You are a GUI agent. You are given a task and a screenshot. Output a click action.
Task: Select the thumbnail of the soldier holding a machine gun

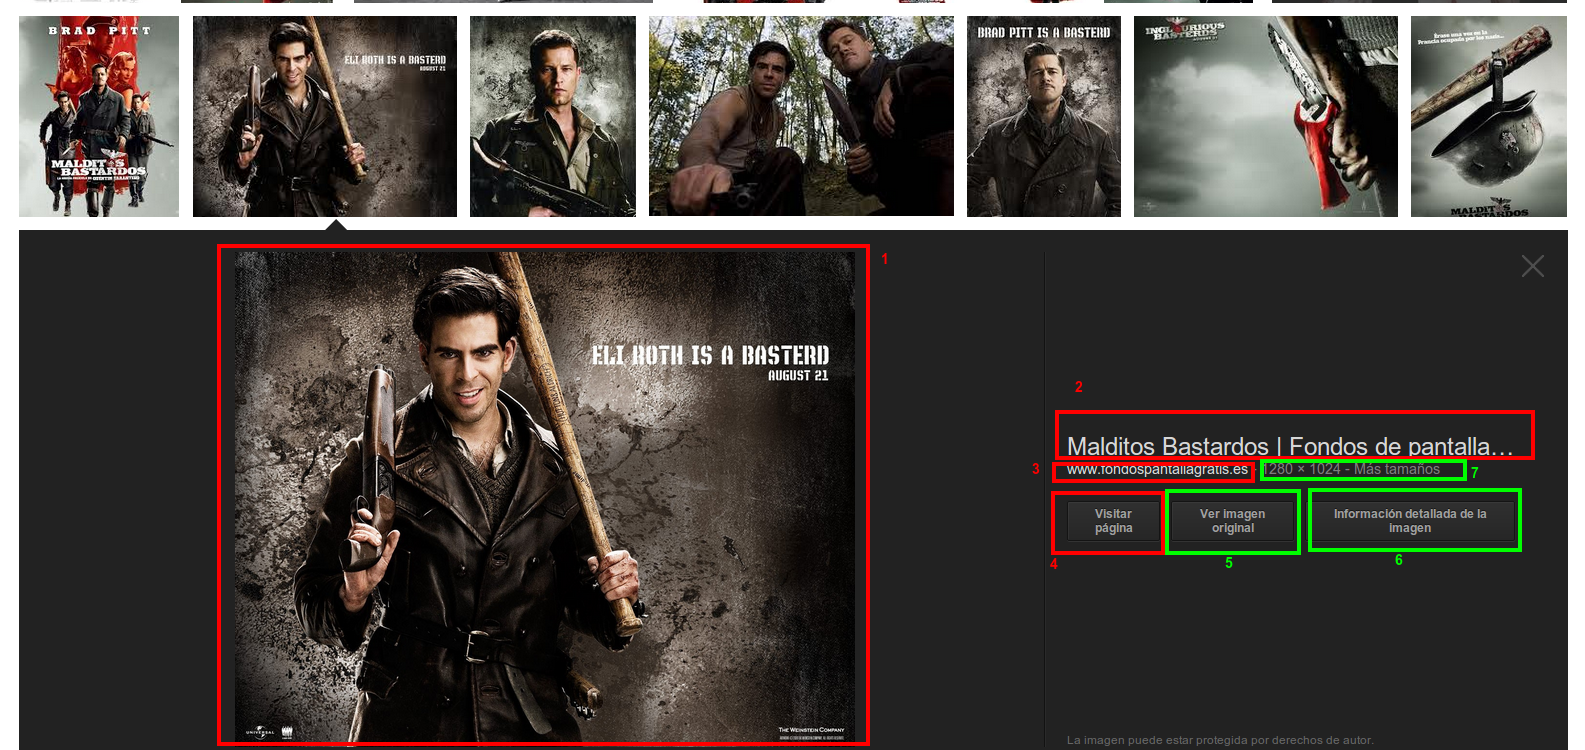(553, 116)
